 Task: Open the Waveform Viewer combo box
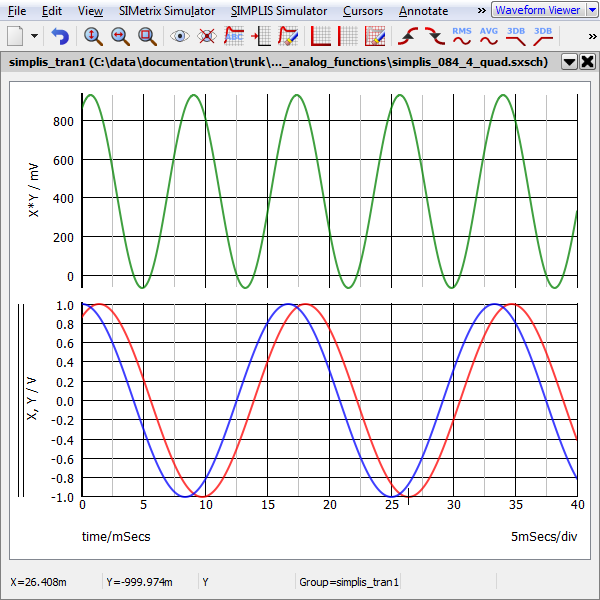541,10
